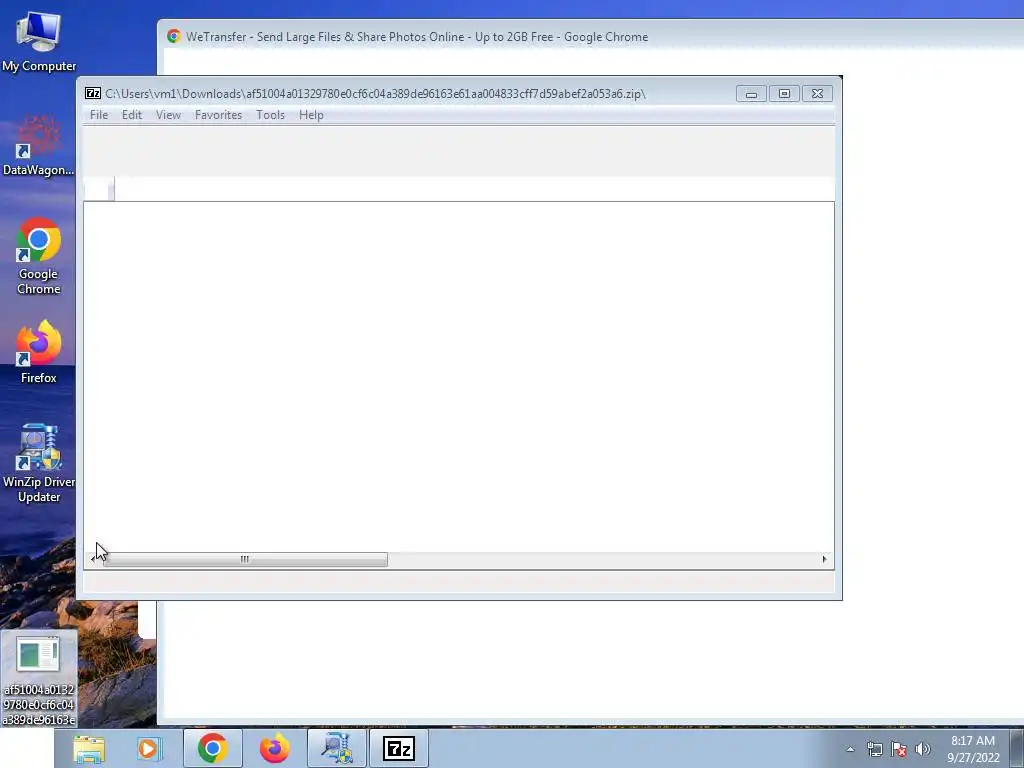Open Windows Media Player from the taskbar
Image resolution: width=1024 pixels, height=768 pixels.
tap(149, 748)
